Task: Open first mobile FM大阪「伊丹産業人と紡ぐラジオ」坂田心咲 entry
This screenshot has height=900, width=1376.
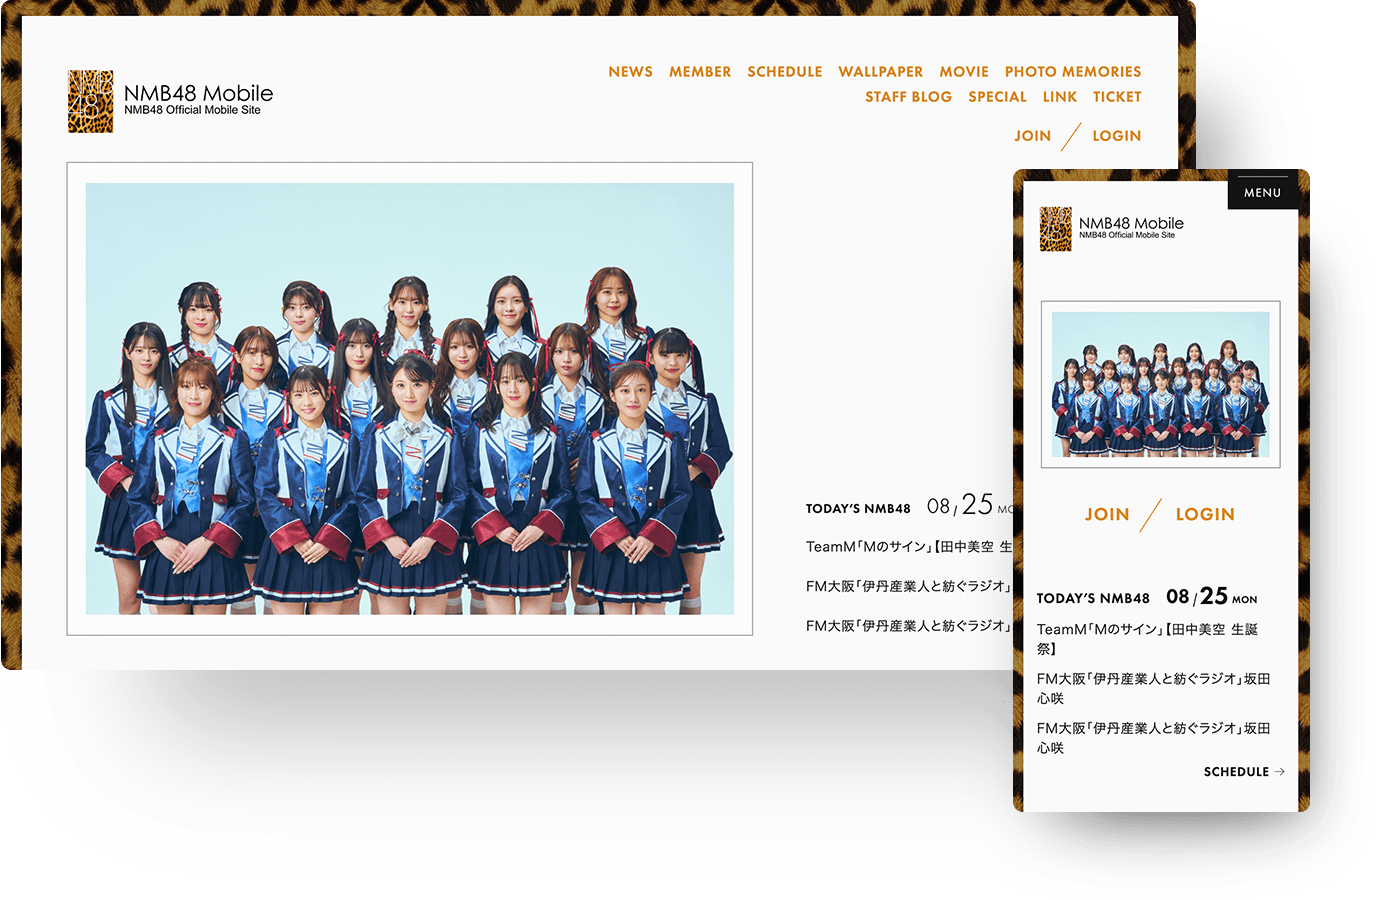Action: tap(1153, 688)
